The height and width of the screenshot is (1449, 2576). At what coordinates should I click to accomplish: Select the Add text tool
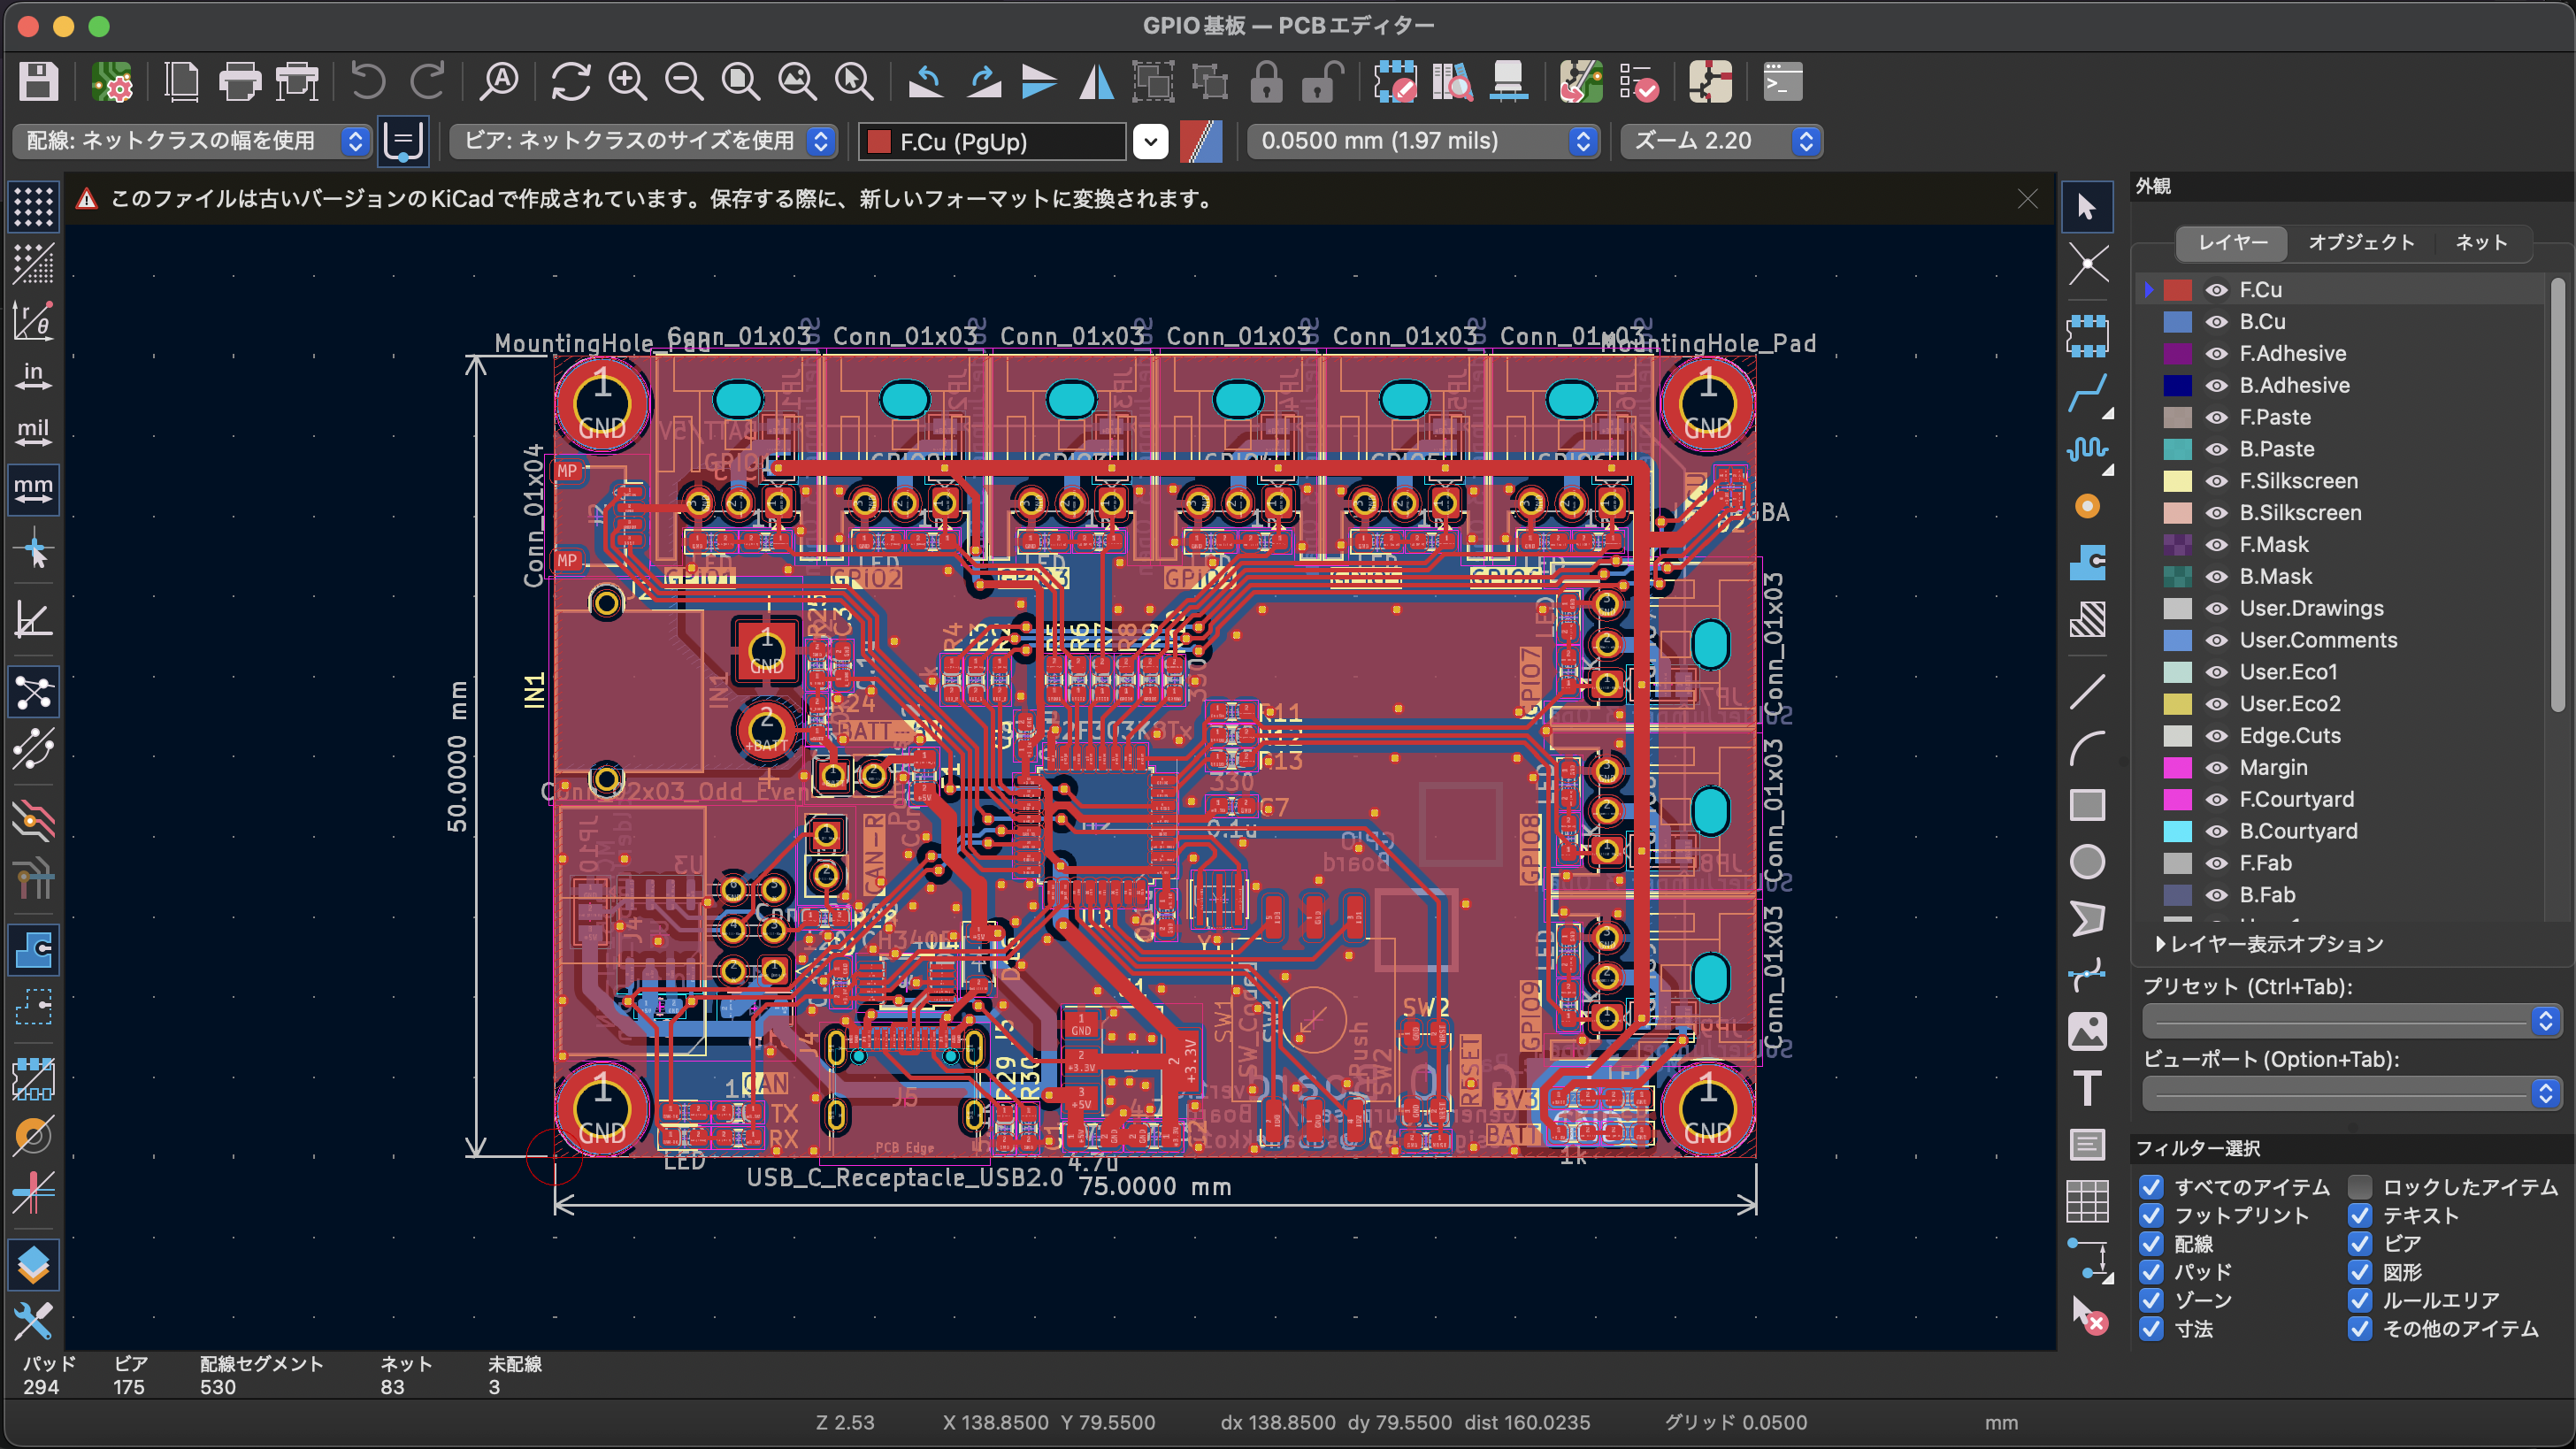pos(2087,1088)
